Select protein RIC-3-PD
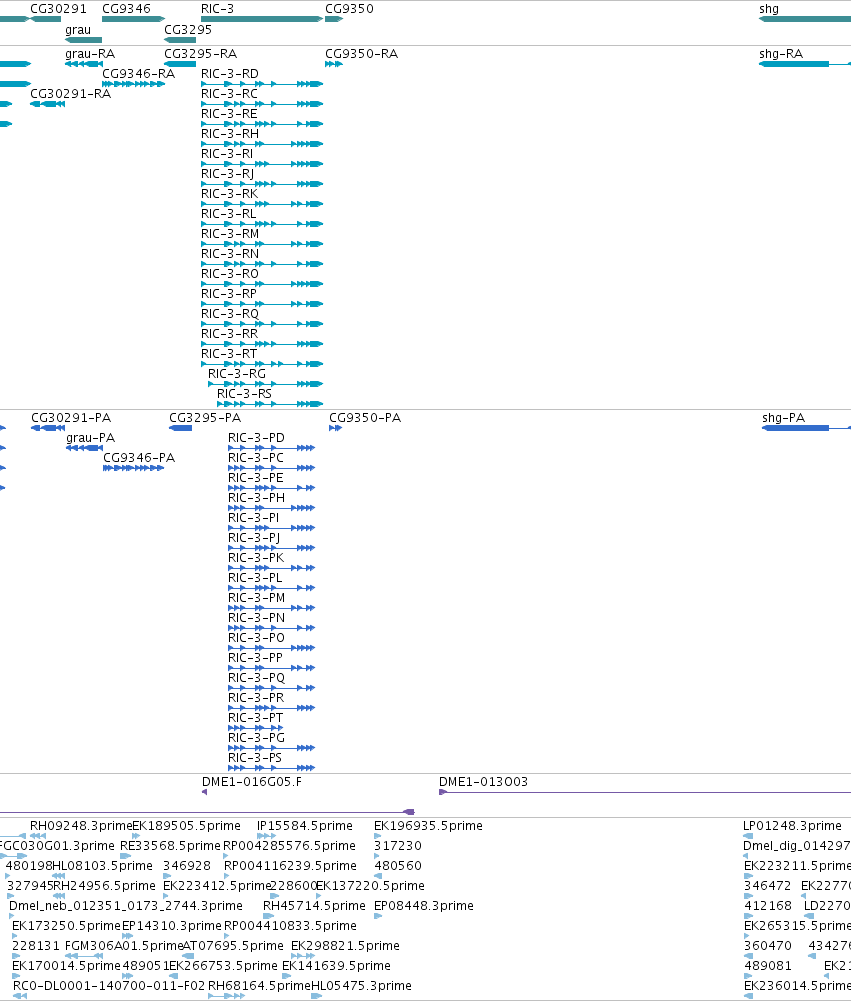Viewport: 851px width, 1001px height. point(271,448)
